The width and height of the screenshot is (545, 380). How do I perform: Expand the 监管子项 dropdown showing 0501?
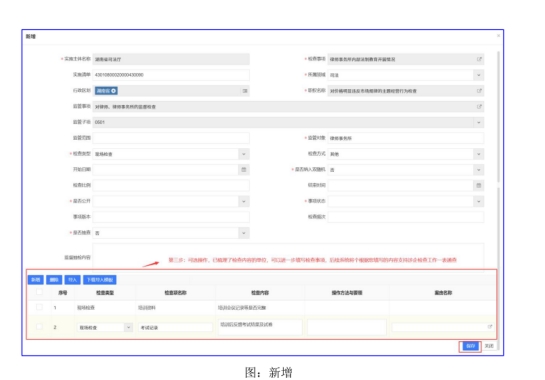(479, 122)
